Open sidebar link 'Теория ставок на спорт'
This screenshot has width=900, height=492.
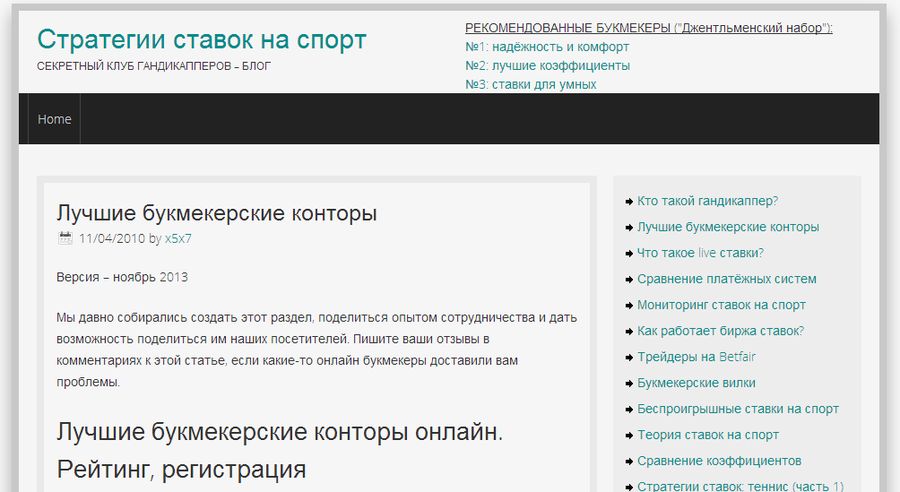708,435
